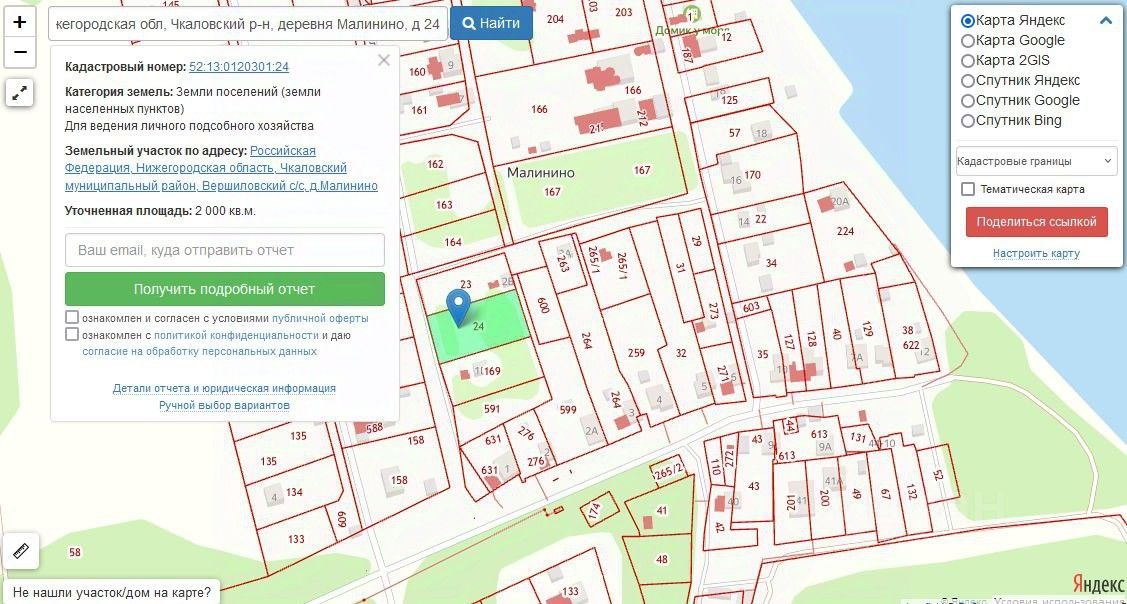Click the Найти search button

tap(492, 23)
